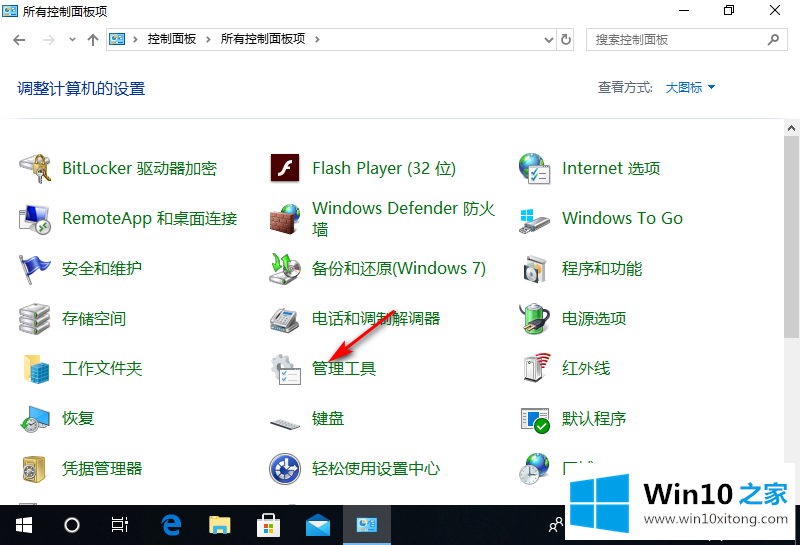The width and height of the screenshot is (800, 545).
Task: Open Cortana circle on taskbar
Action: (71, 525)
